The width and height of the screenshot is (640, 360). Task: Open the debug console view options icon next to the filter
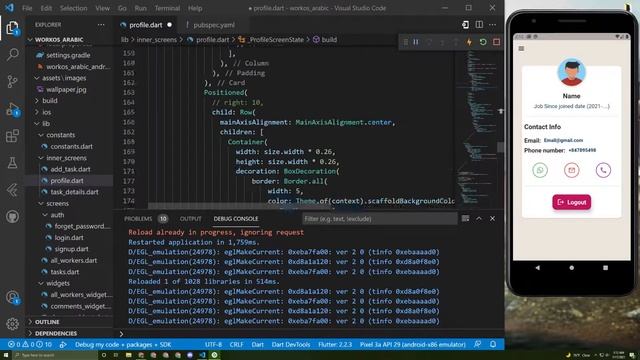(465, 219)
